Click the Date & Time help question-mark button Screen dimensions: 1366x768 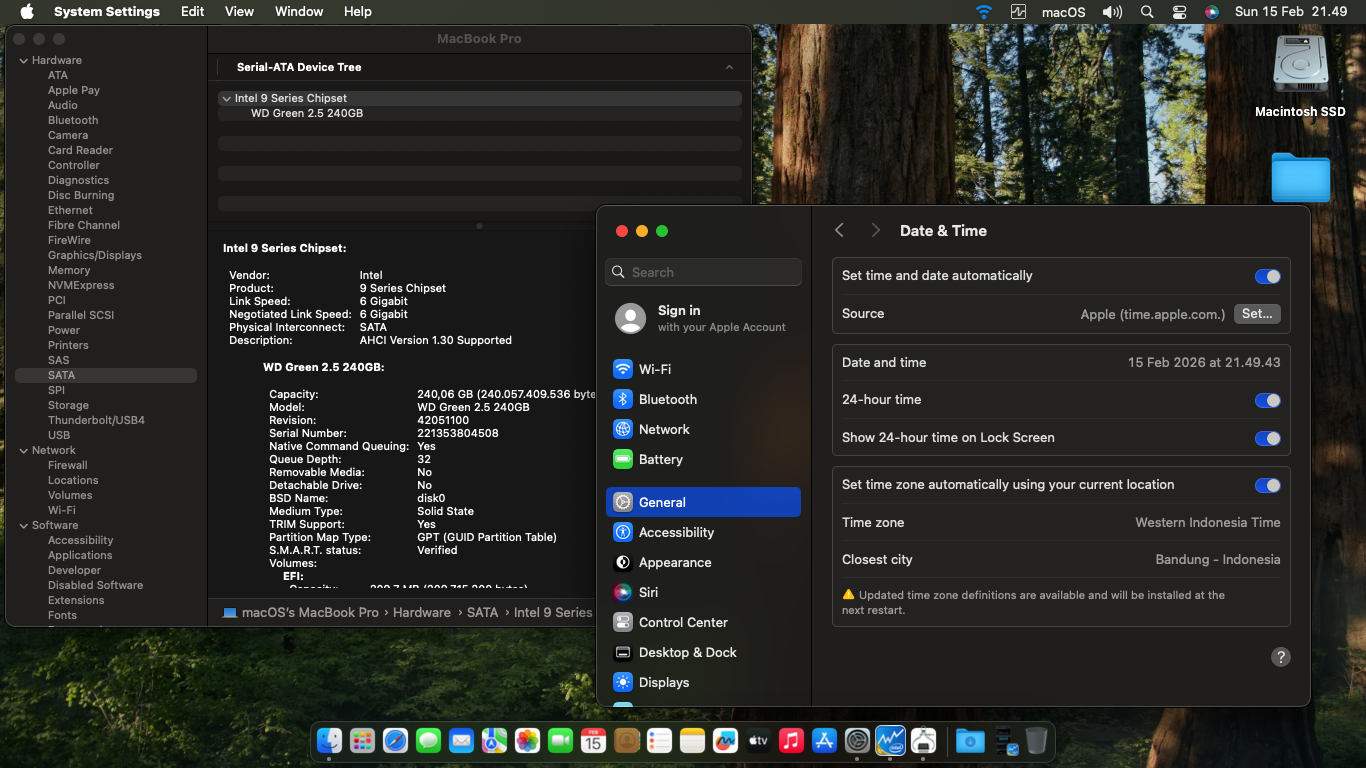1280,657
